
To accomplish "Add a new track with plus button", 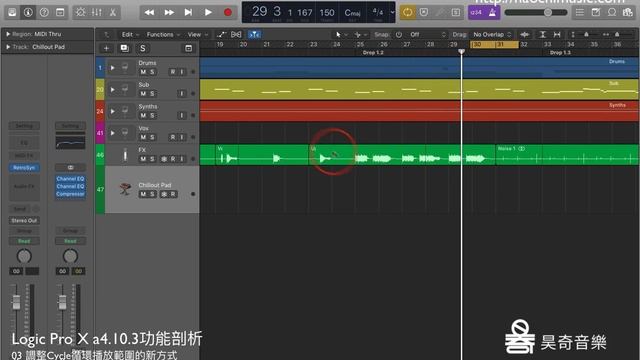I will point(106,49).
